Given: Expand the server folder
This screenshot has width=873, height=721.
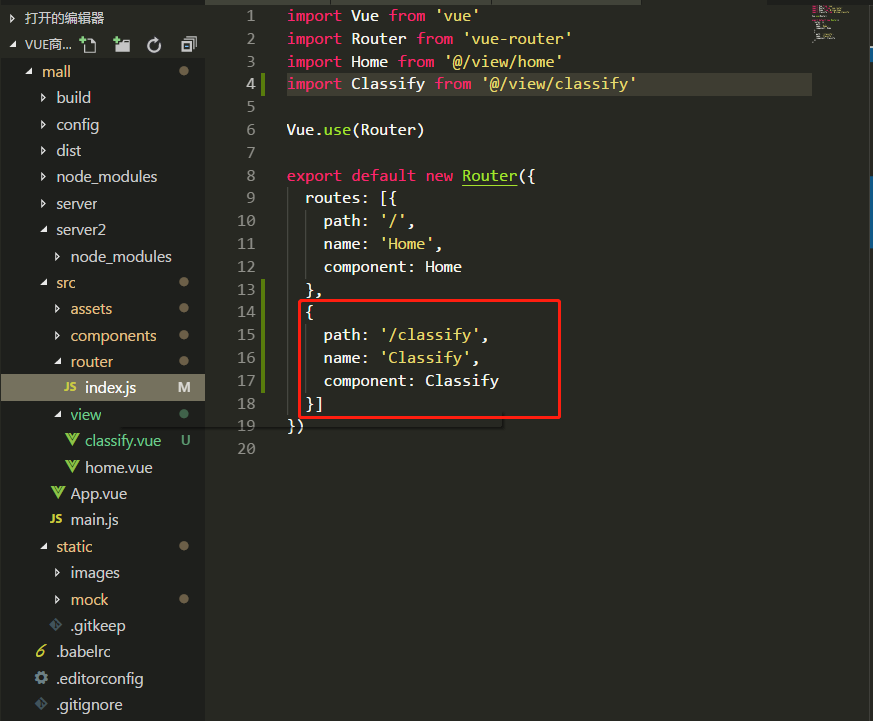Looking at the screenshot, I should pos(43,203).
